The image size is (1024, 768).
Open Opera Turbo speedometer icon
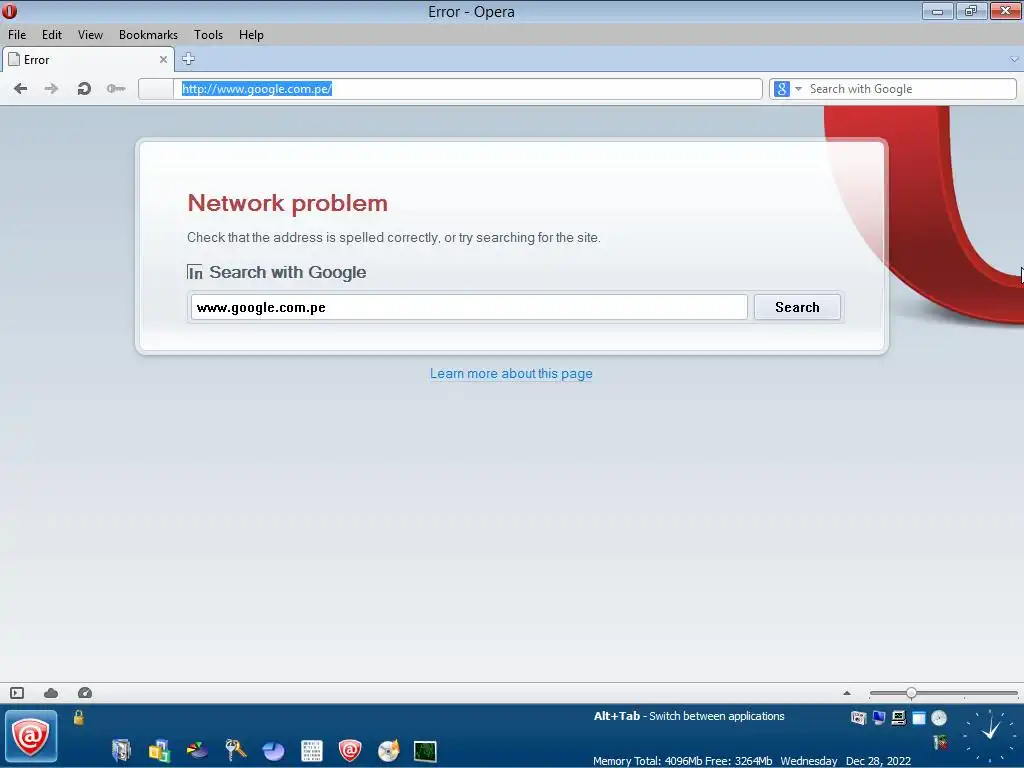[85, 693]
